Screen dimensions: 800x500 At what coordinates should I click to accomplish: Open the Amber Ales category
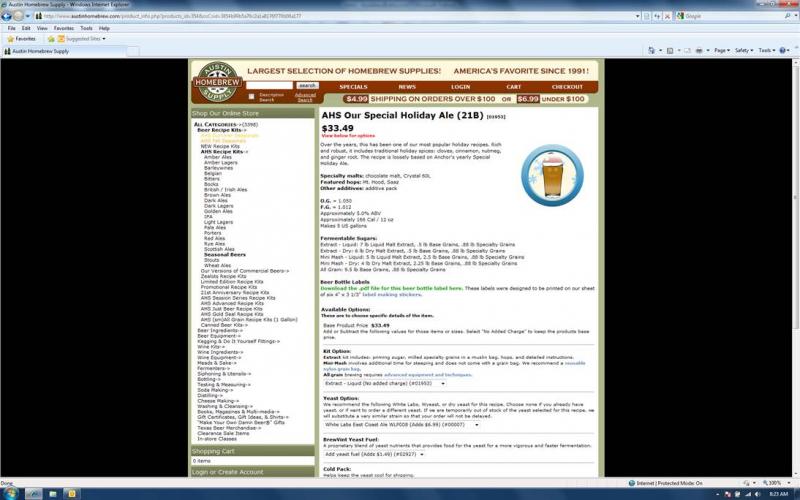[x=218, y=157]
